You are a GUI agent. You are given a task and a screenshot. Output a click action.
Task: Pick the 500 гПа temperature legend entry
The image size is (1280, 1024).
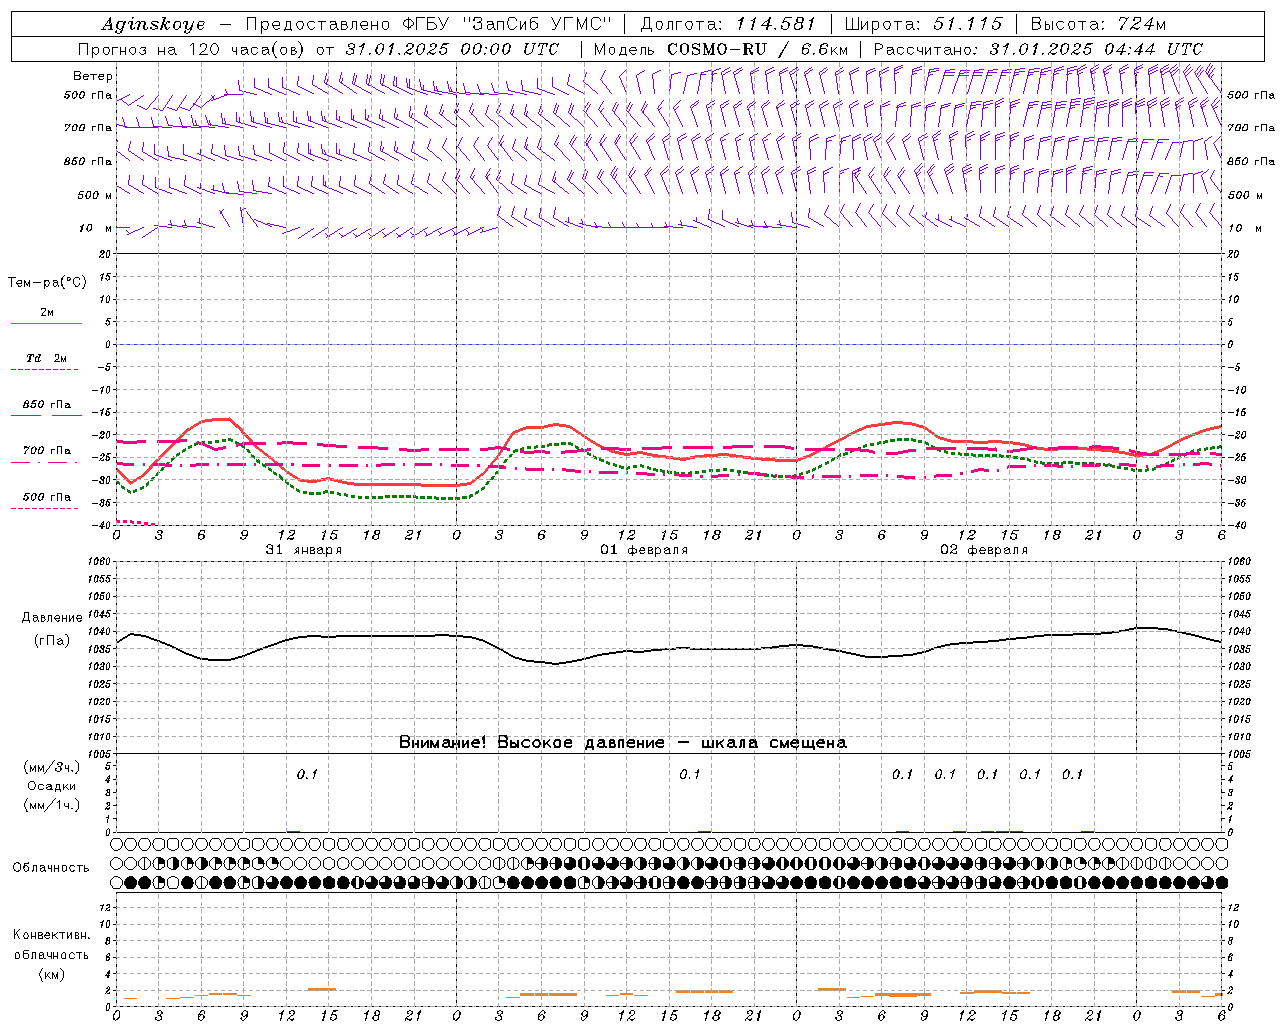click(x=46, y=501)
